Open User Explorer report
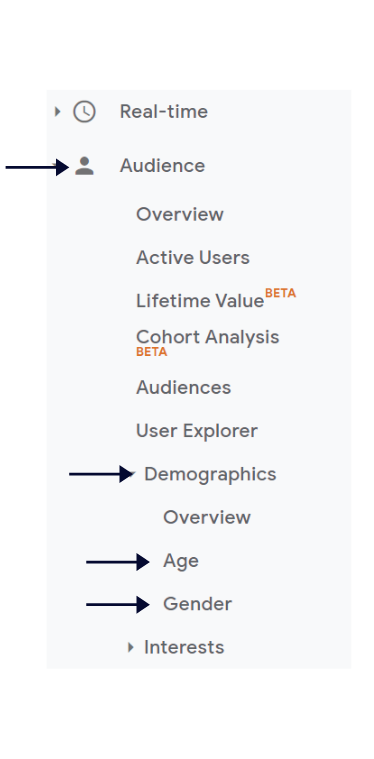This screenshot has height=759, width=374. pos(196,431)
